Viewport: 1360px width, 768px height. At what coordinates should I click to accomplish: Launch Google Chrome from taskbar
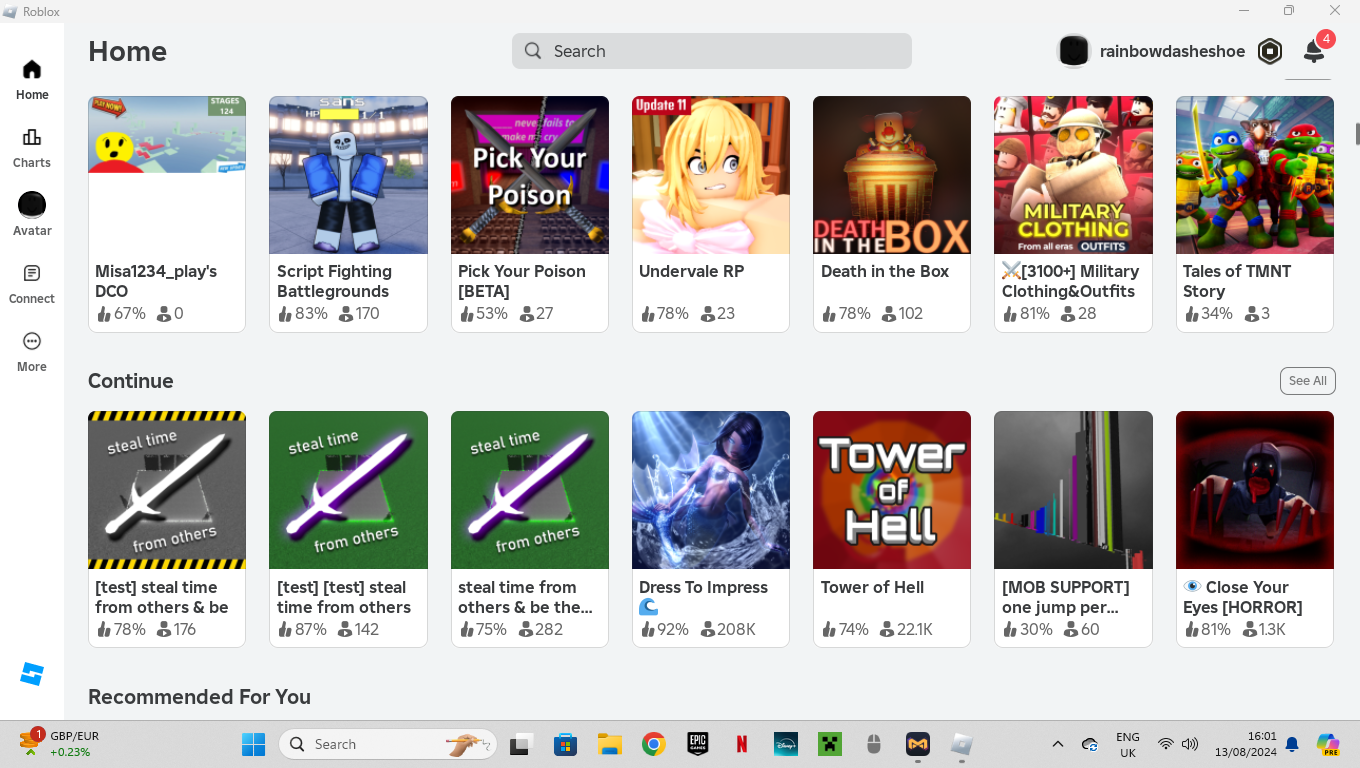pos(654,744)
